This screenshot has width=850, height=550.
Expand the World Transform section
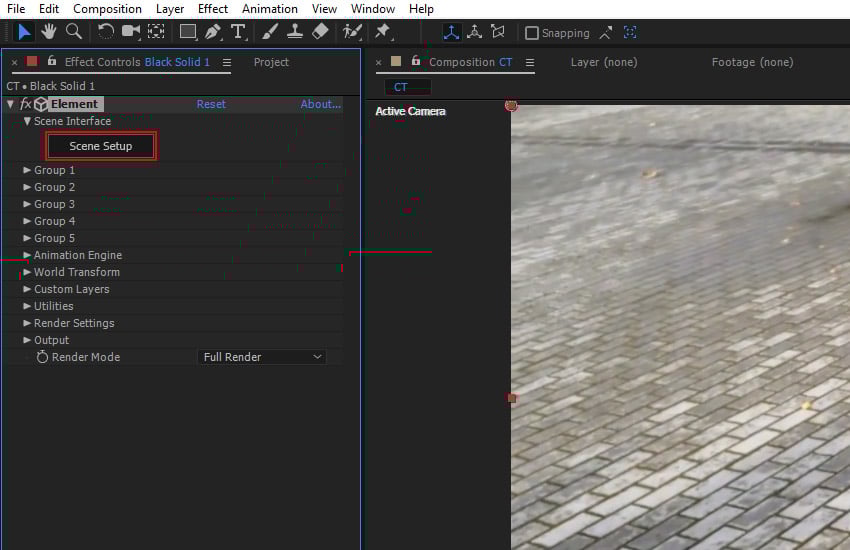pos(28,272)
